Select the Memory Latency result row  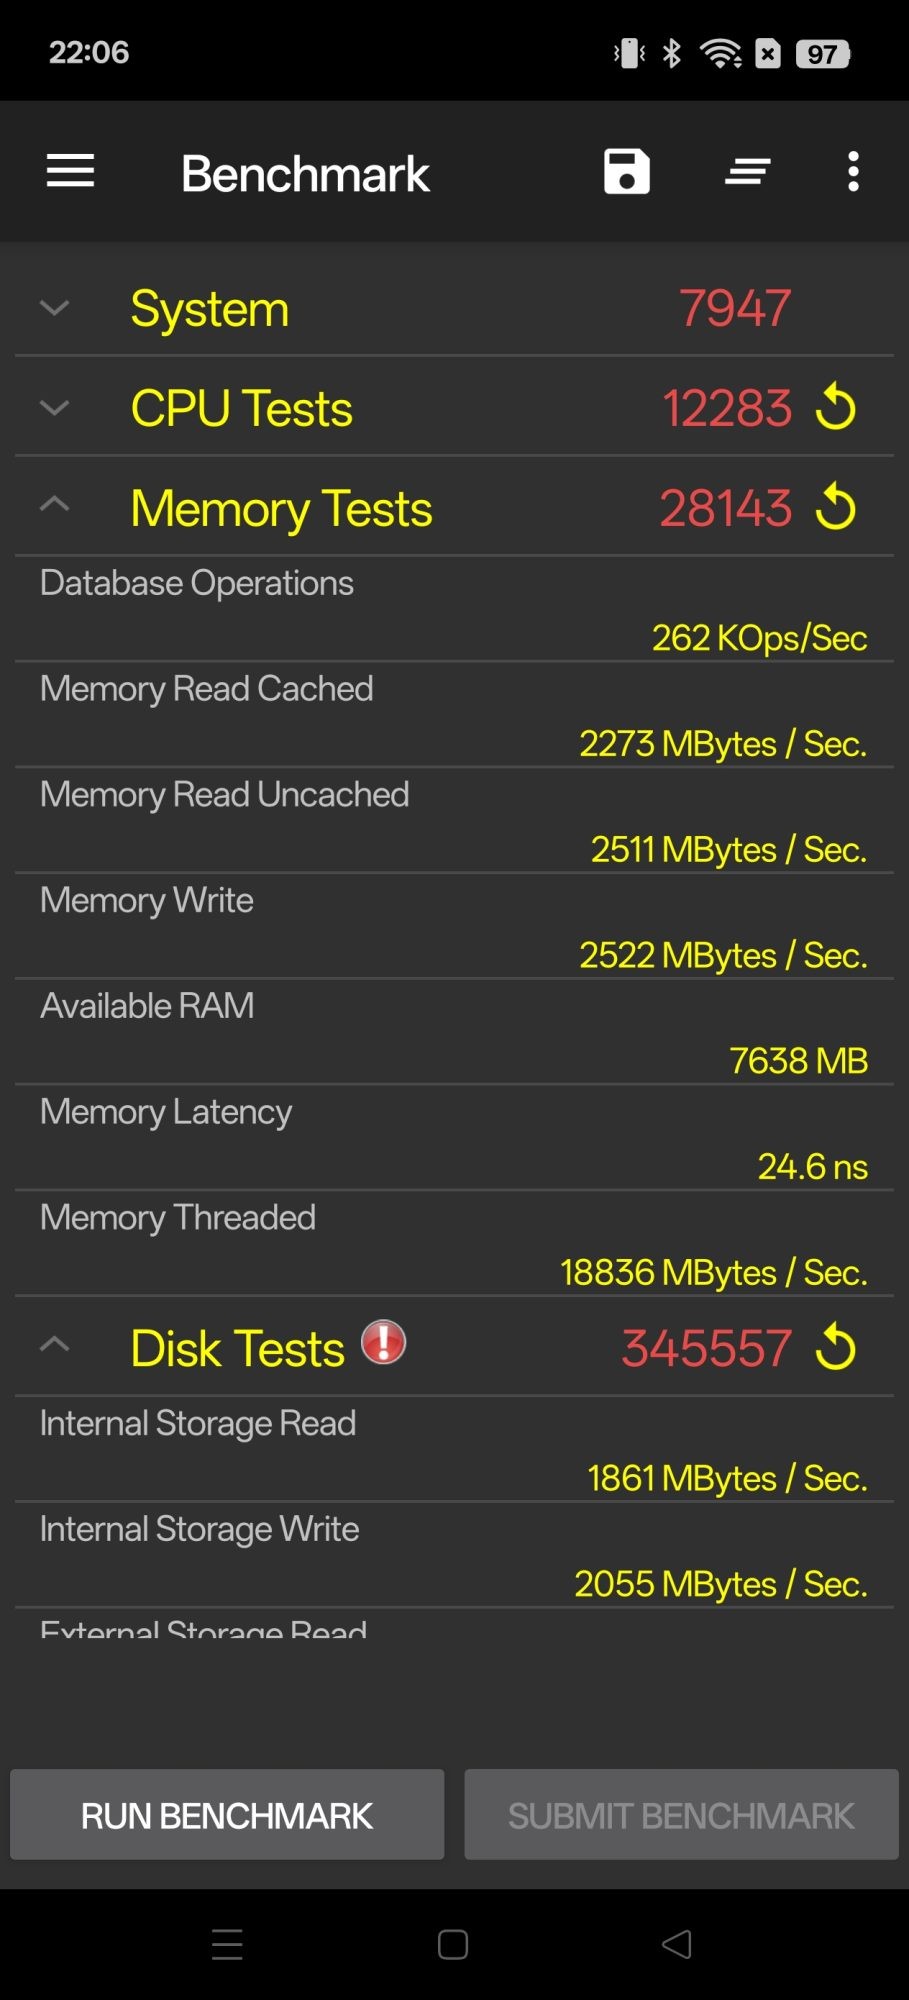coord(454,1139)
